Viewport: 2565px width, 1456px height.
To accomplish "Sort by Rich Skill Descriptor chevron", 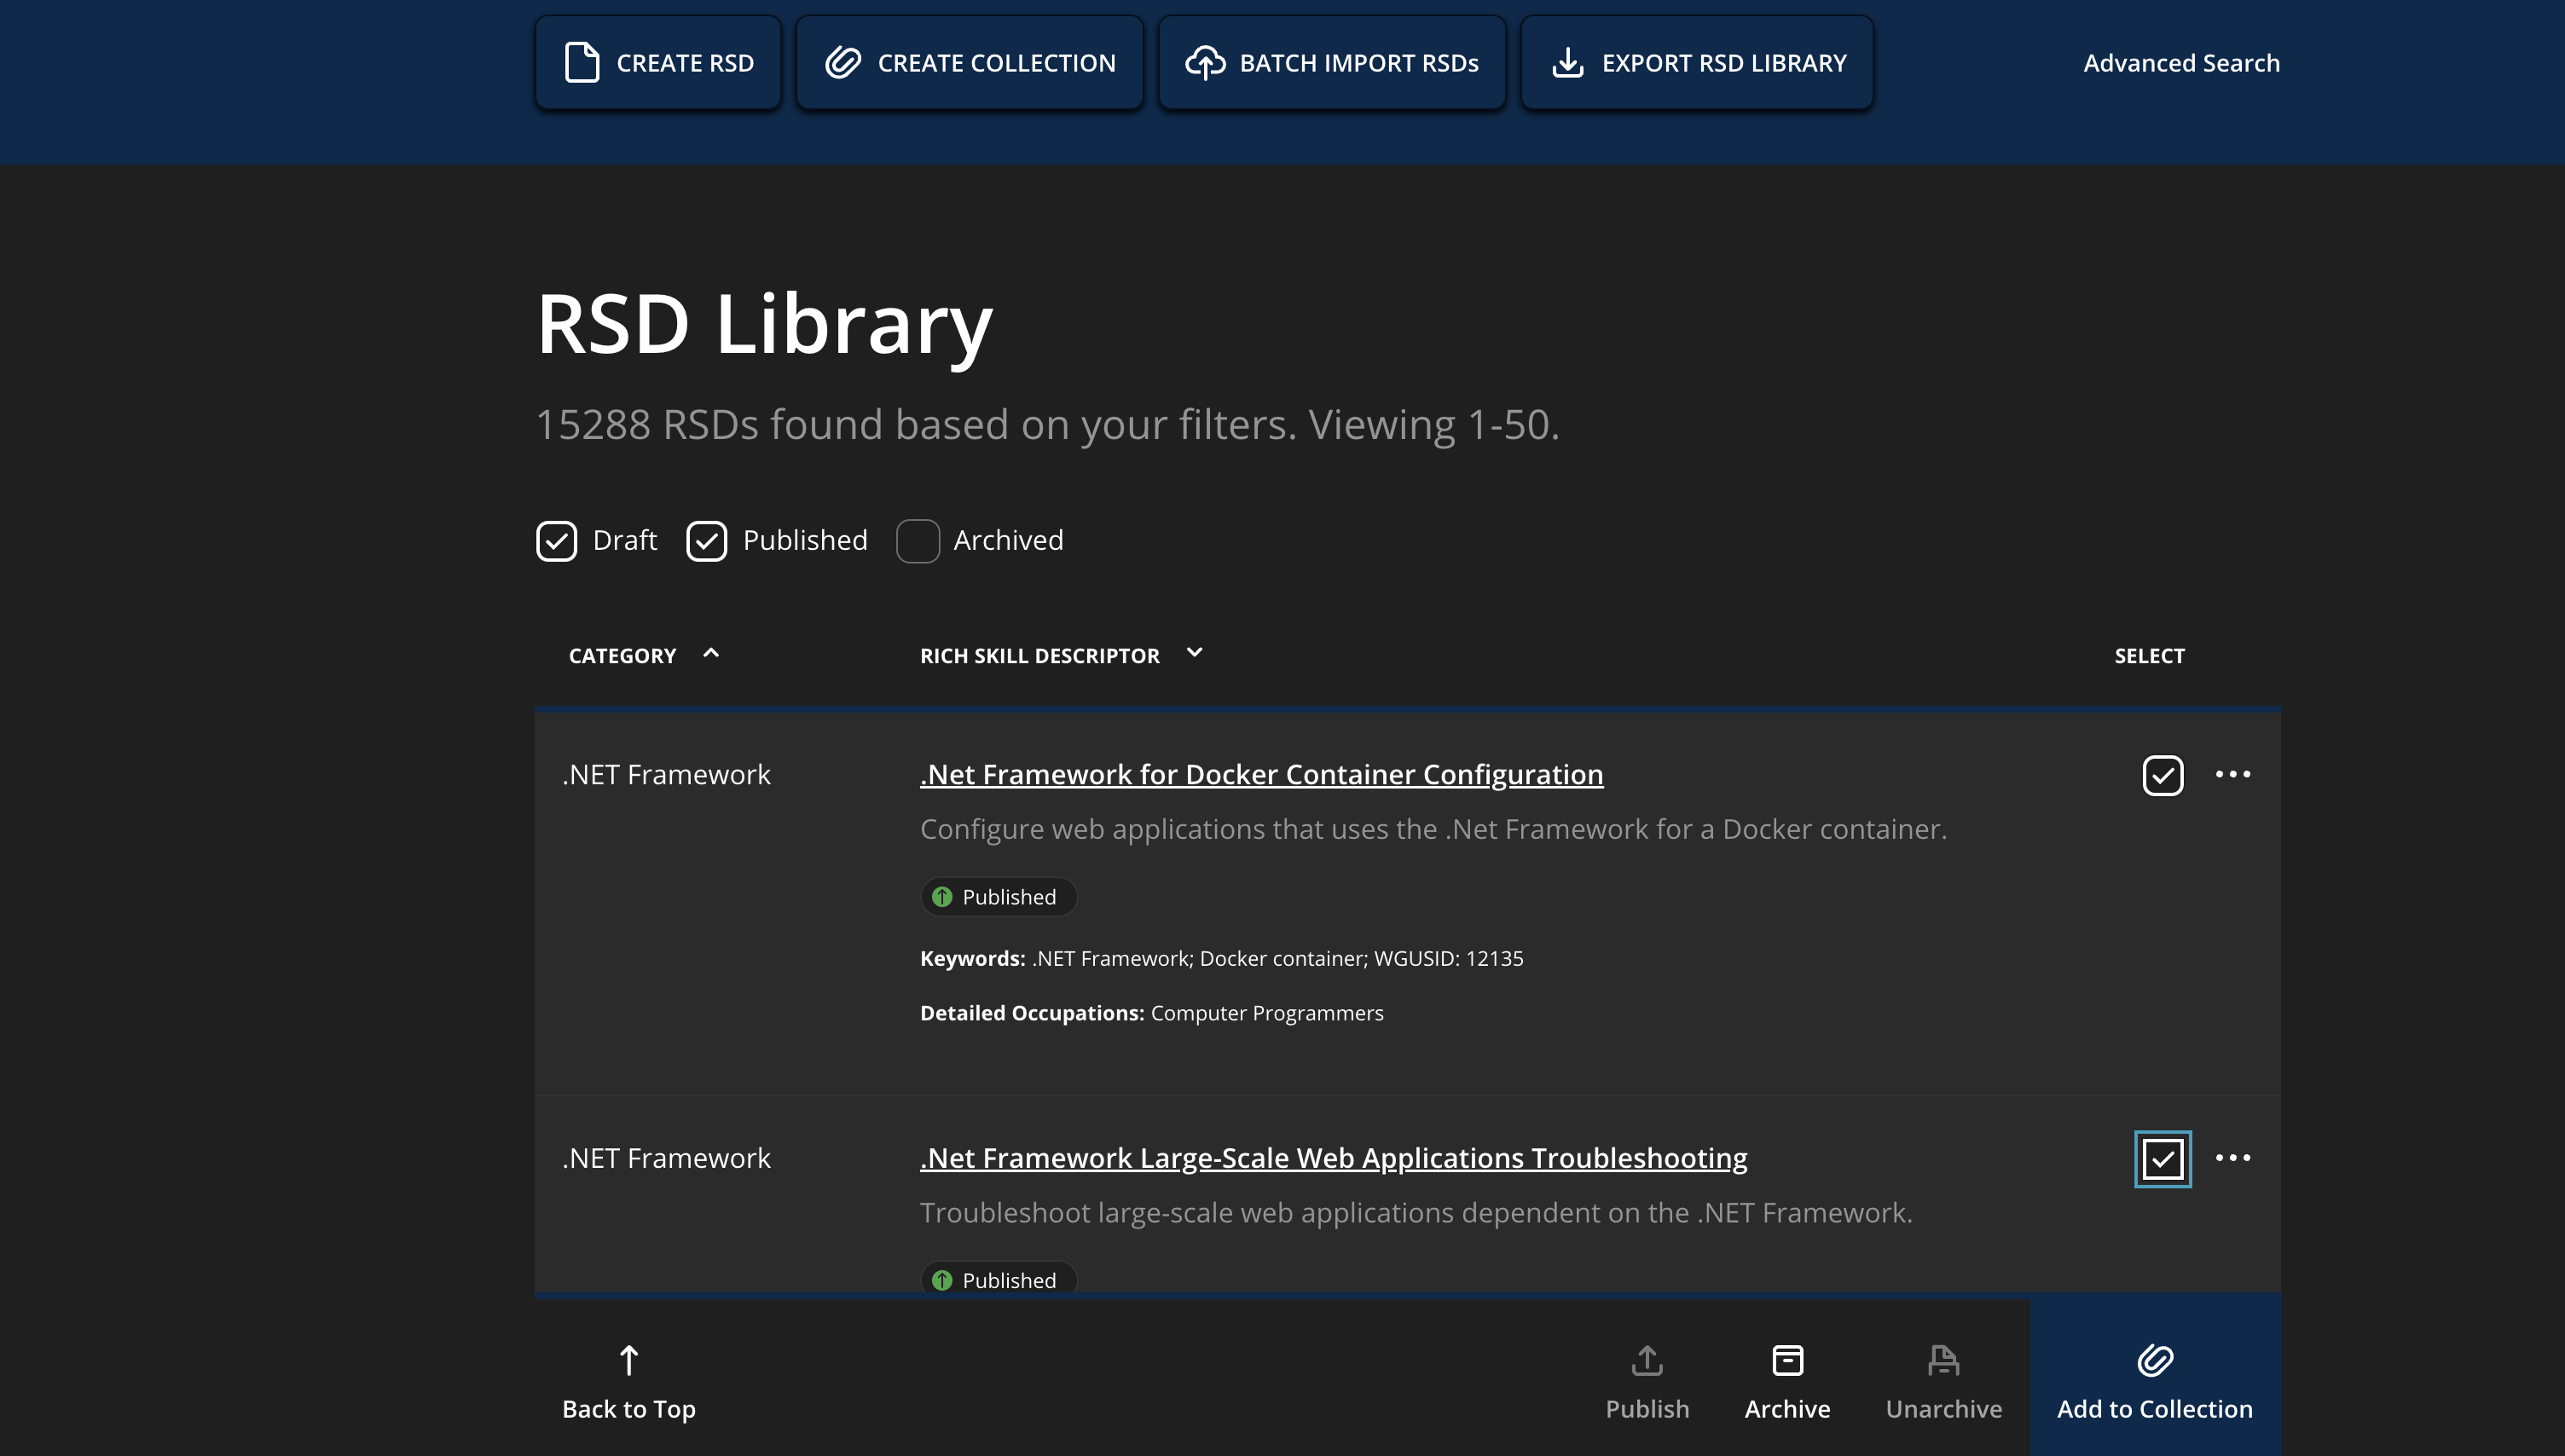I will [1194, 653].
